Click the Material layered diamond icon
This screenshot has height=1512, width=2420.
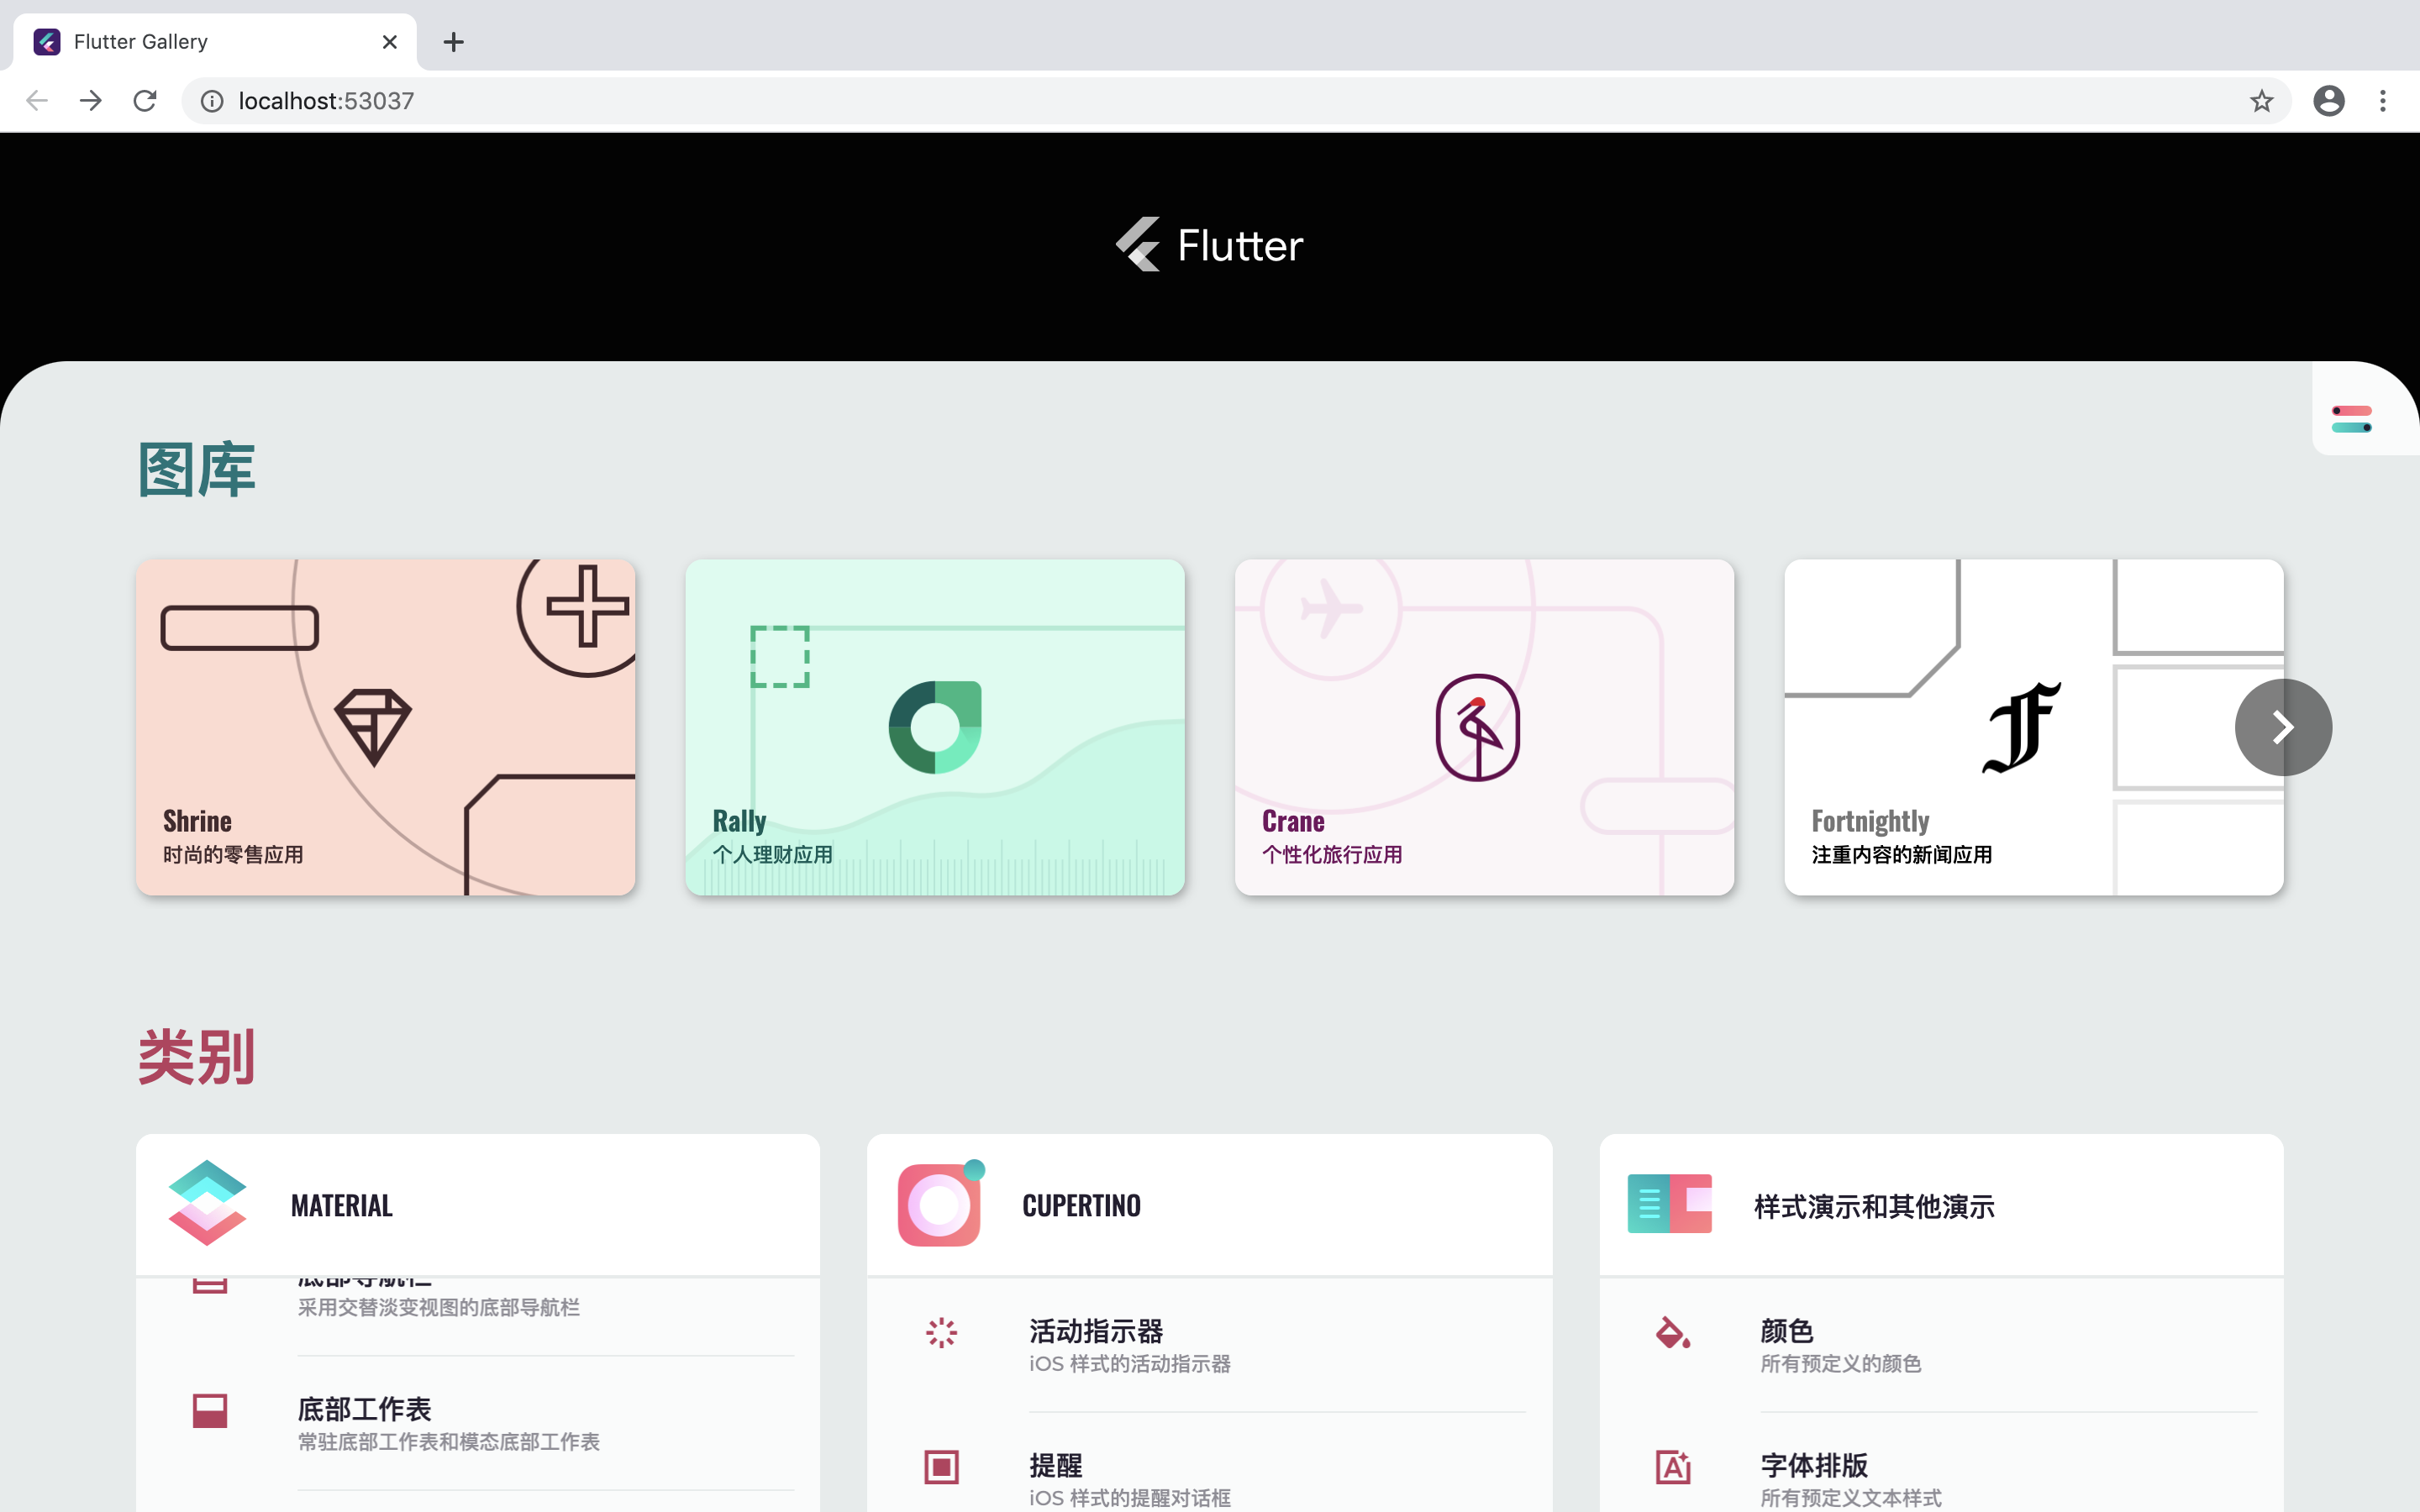pos(207,1204)
